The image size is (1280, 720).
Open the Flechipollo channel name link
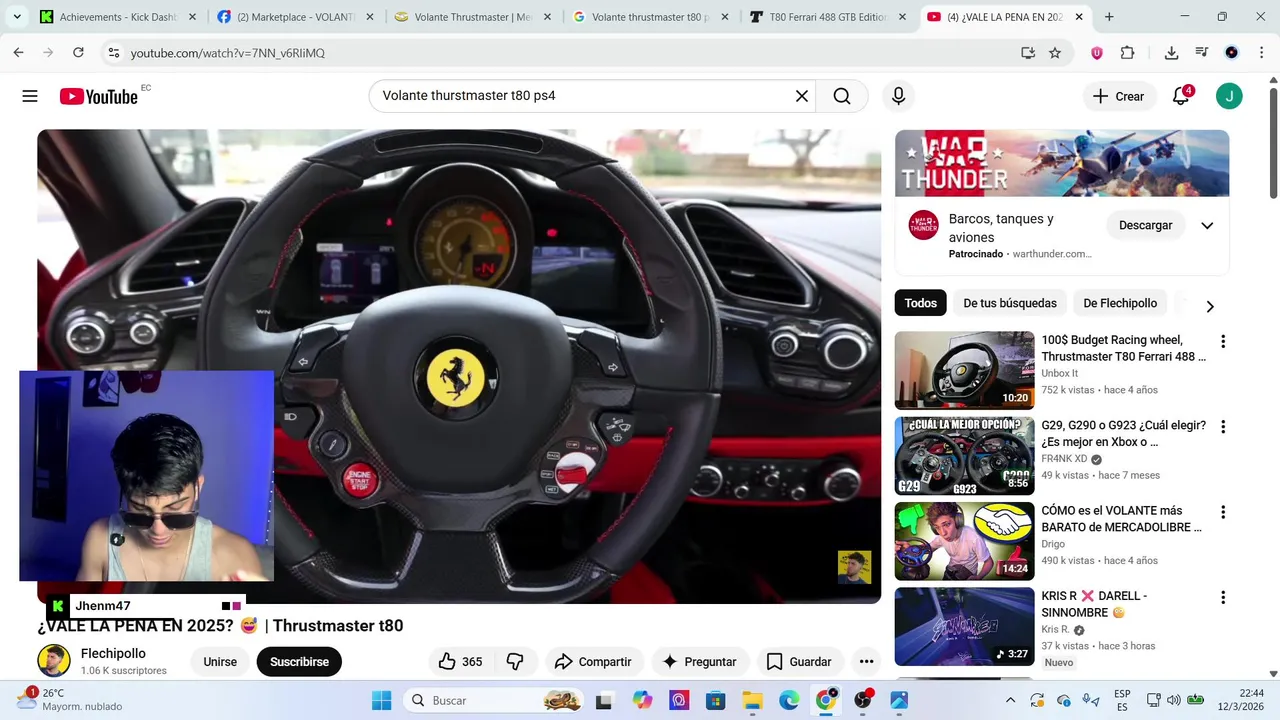coord(113,653)
